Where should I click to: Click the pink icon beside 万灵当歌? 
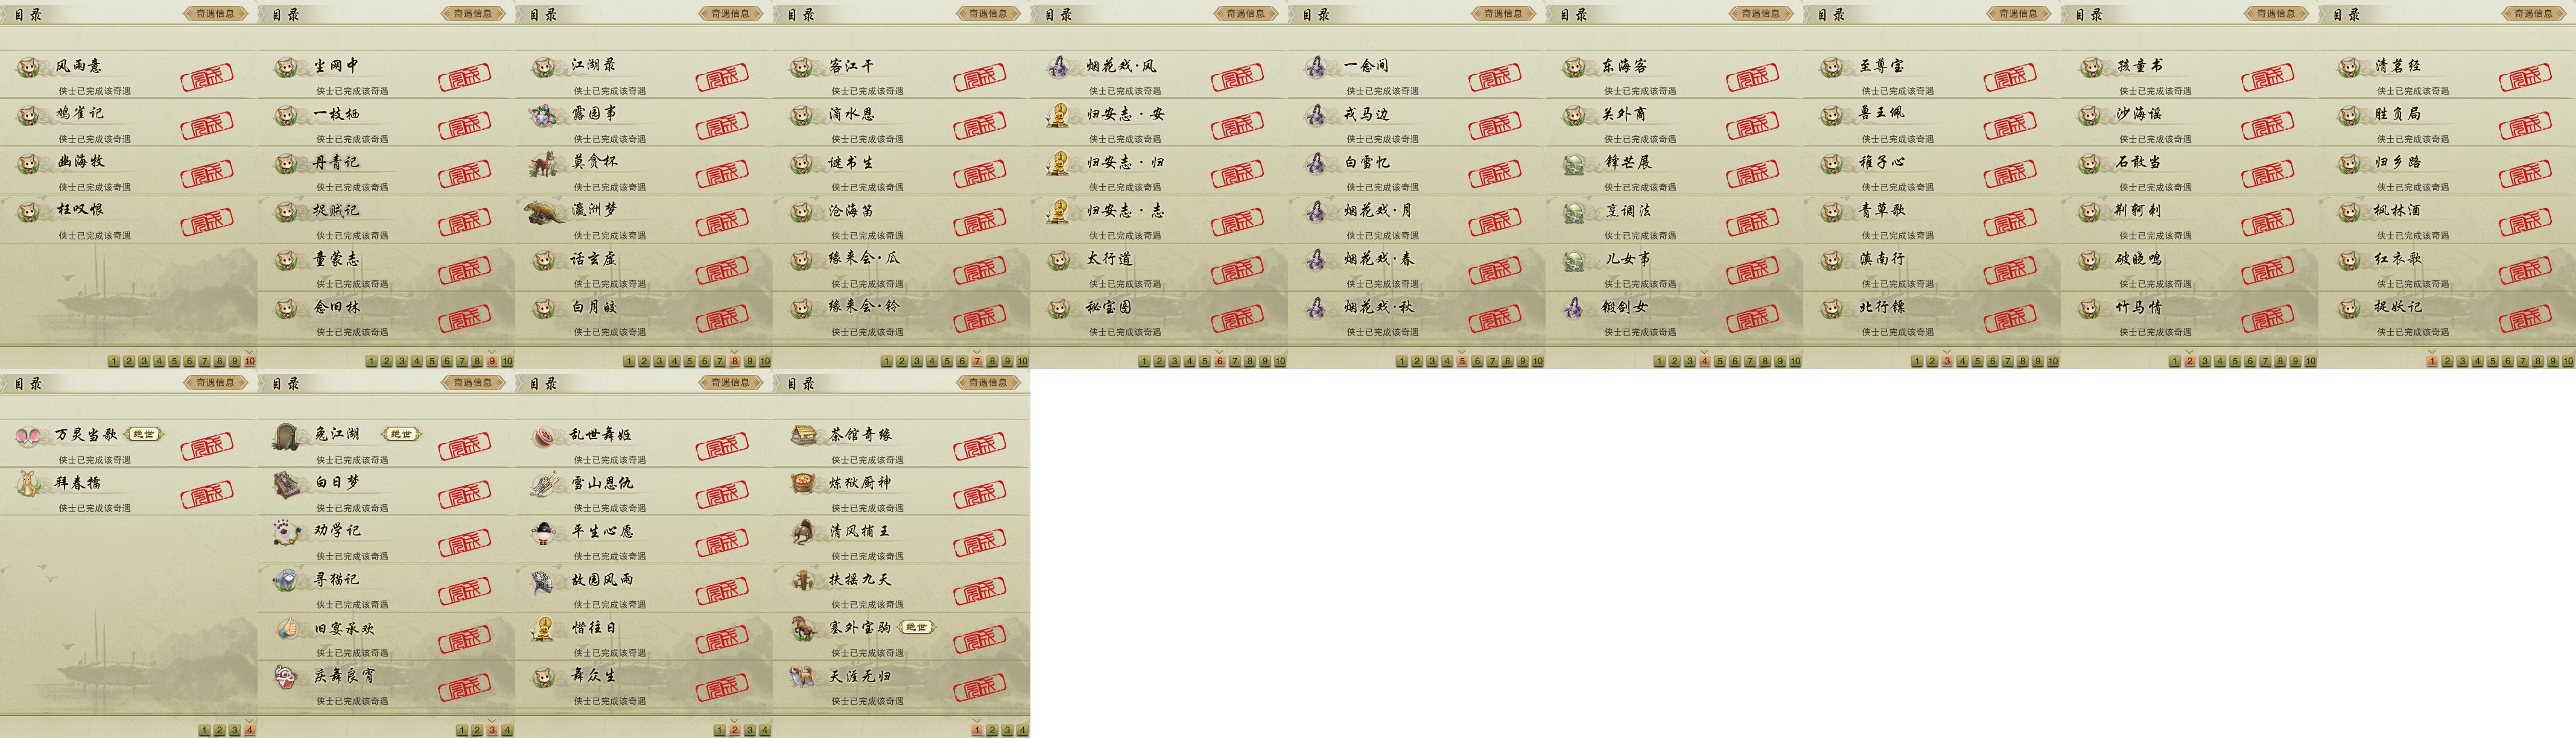point(29,436)
